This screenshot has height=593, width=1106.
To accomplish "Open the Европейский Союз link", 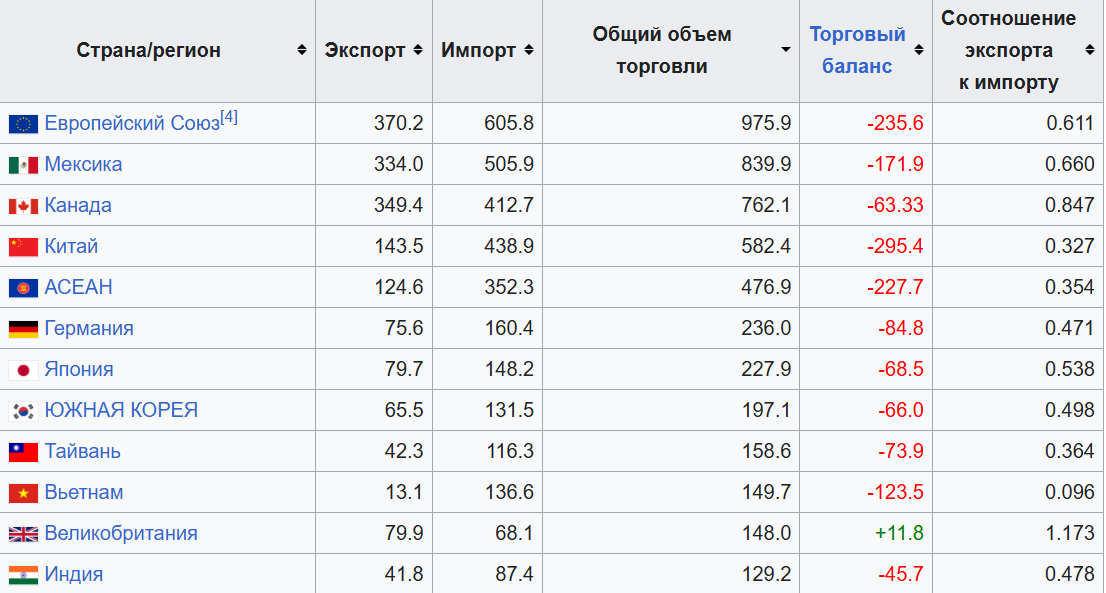I will (131, 124).
